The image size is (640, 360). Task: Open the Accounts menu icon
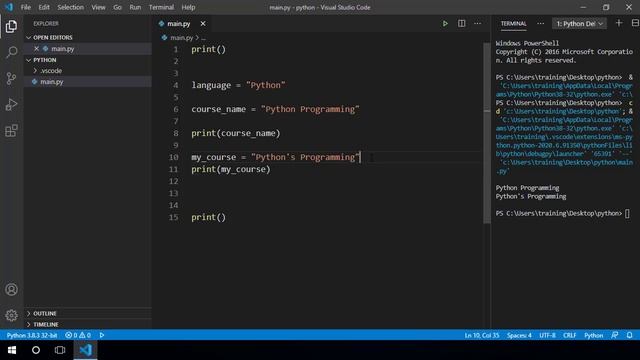(x=11, y=289)
